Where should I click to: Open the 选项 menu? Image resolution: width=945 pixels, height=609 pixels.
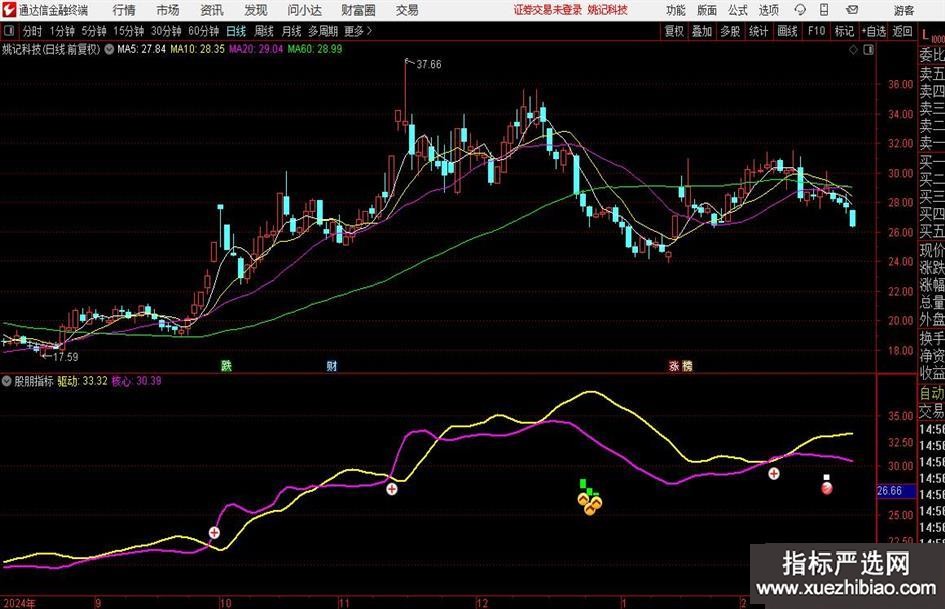[x=768, y=10]
